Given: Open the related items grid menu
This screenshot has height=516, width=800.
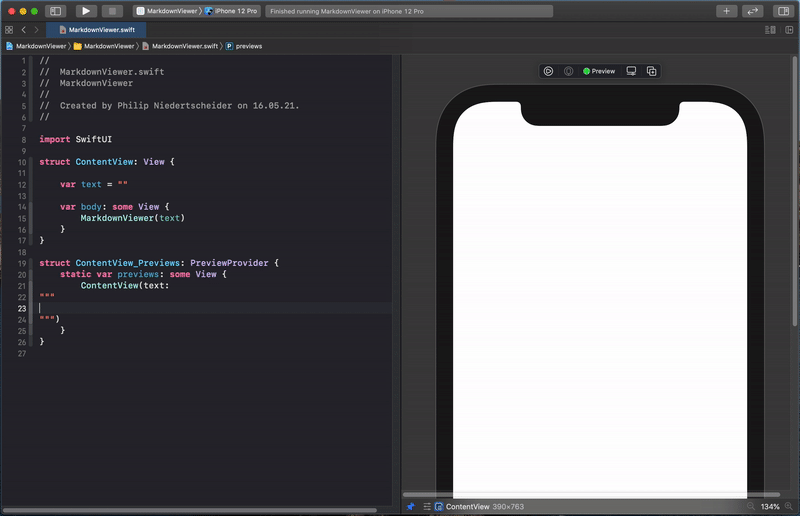Looking at the screenshot, I should point(9,30).
